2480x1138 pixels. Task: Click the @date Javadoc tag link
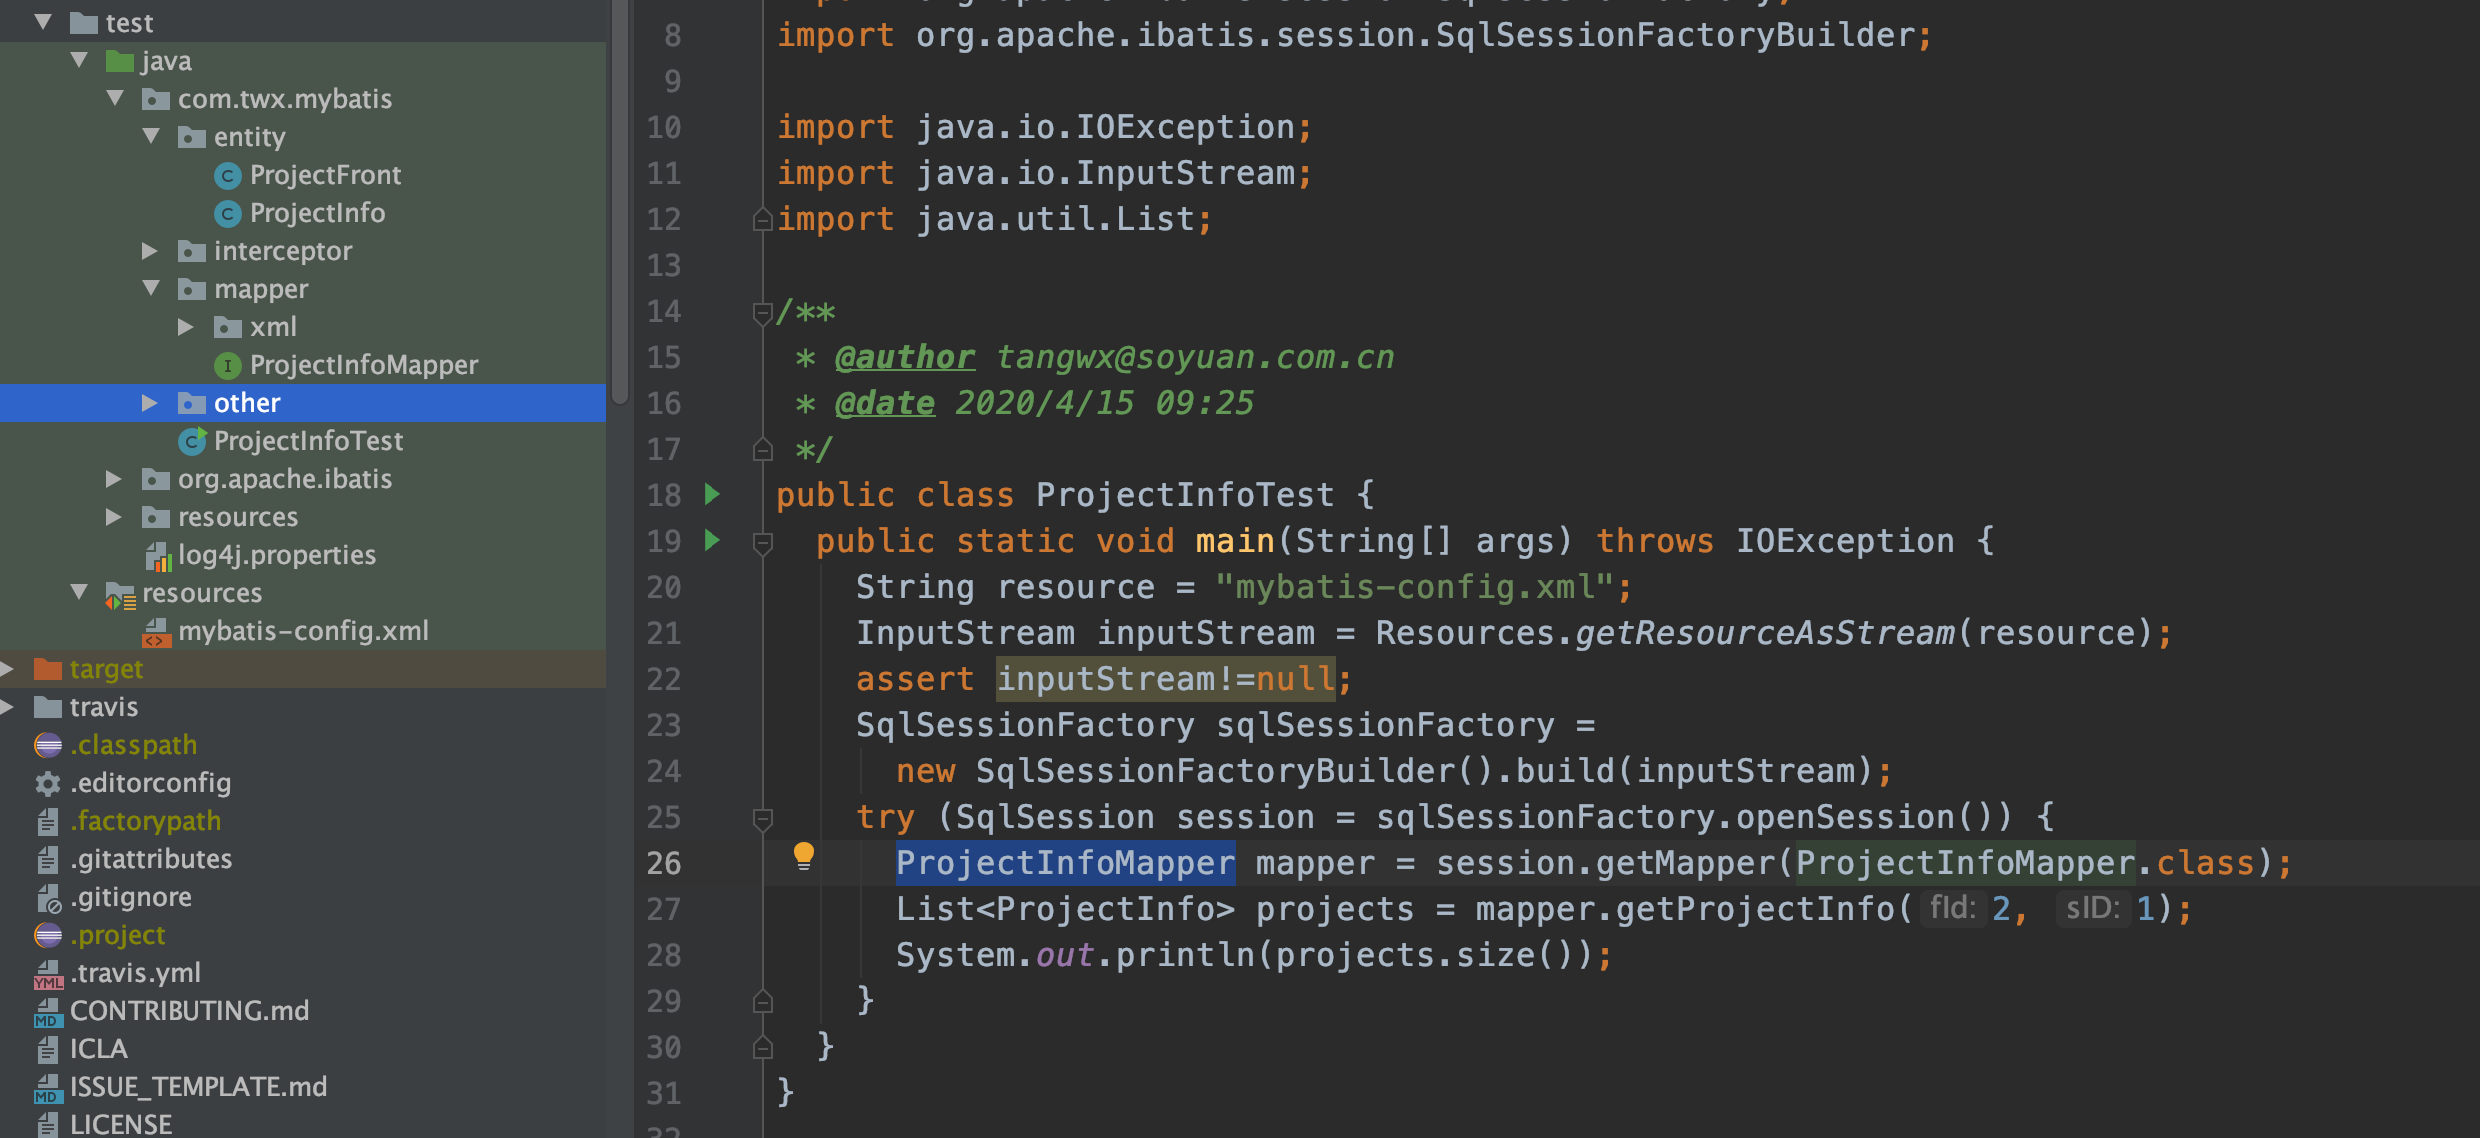884,403
